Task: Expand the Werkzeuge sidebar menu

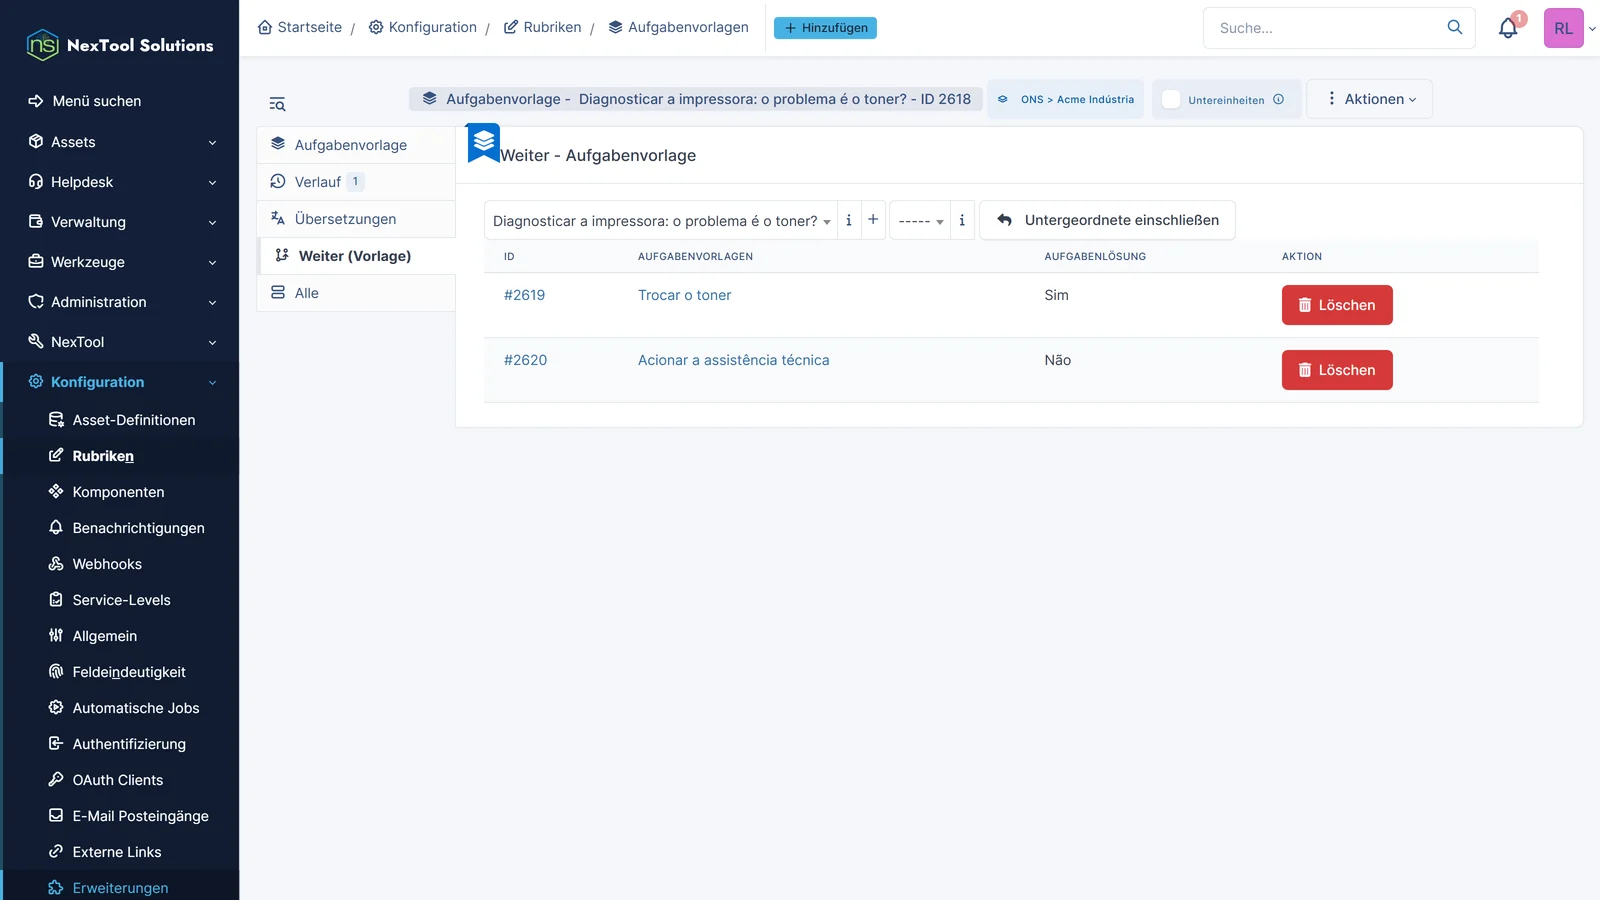Action: (x=120, y=262)
